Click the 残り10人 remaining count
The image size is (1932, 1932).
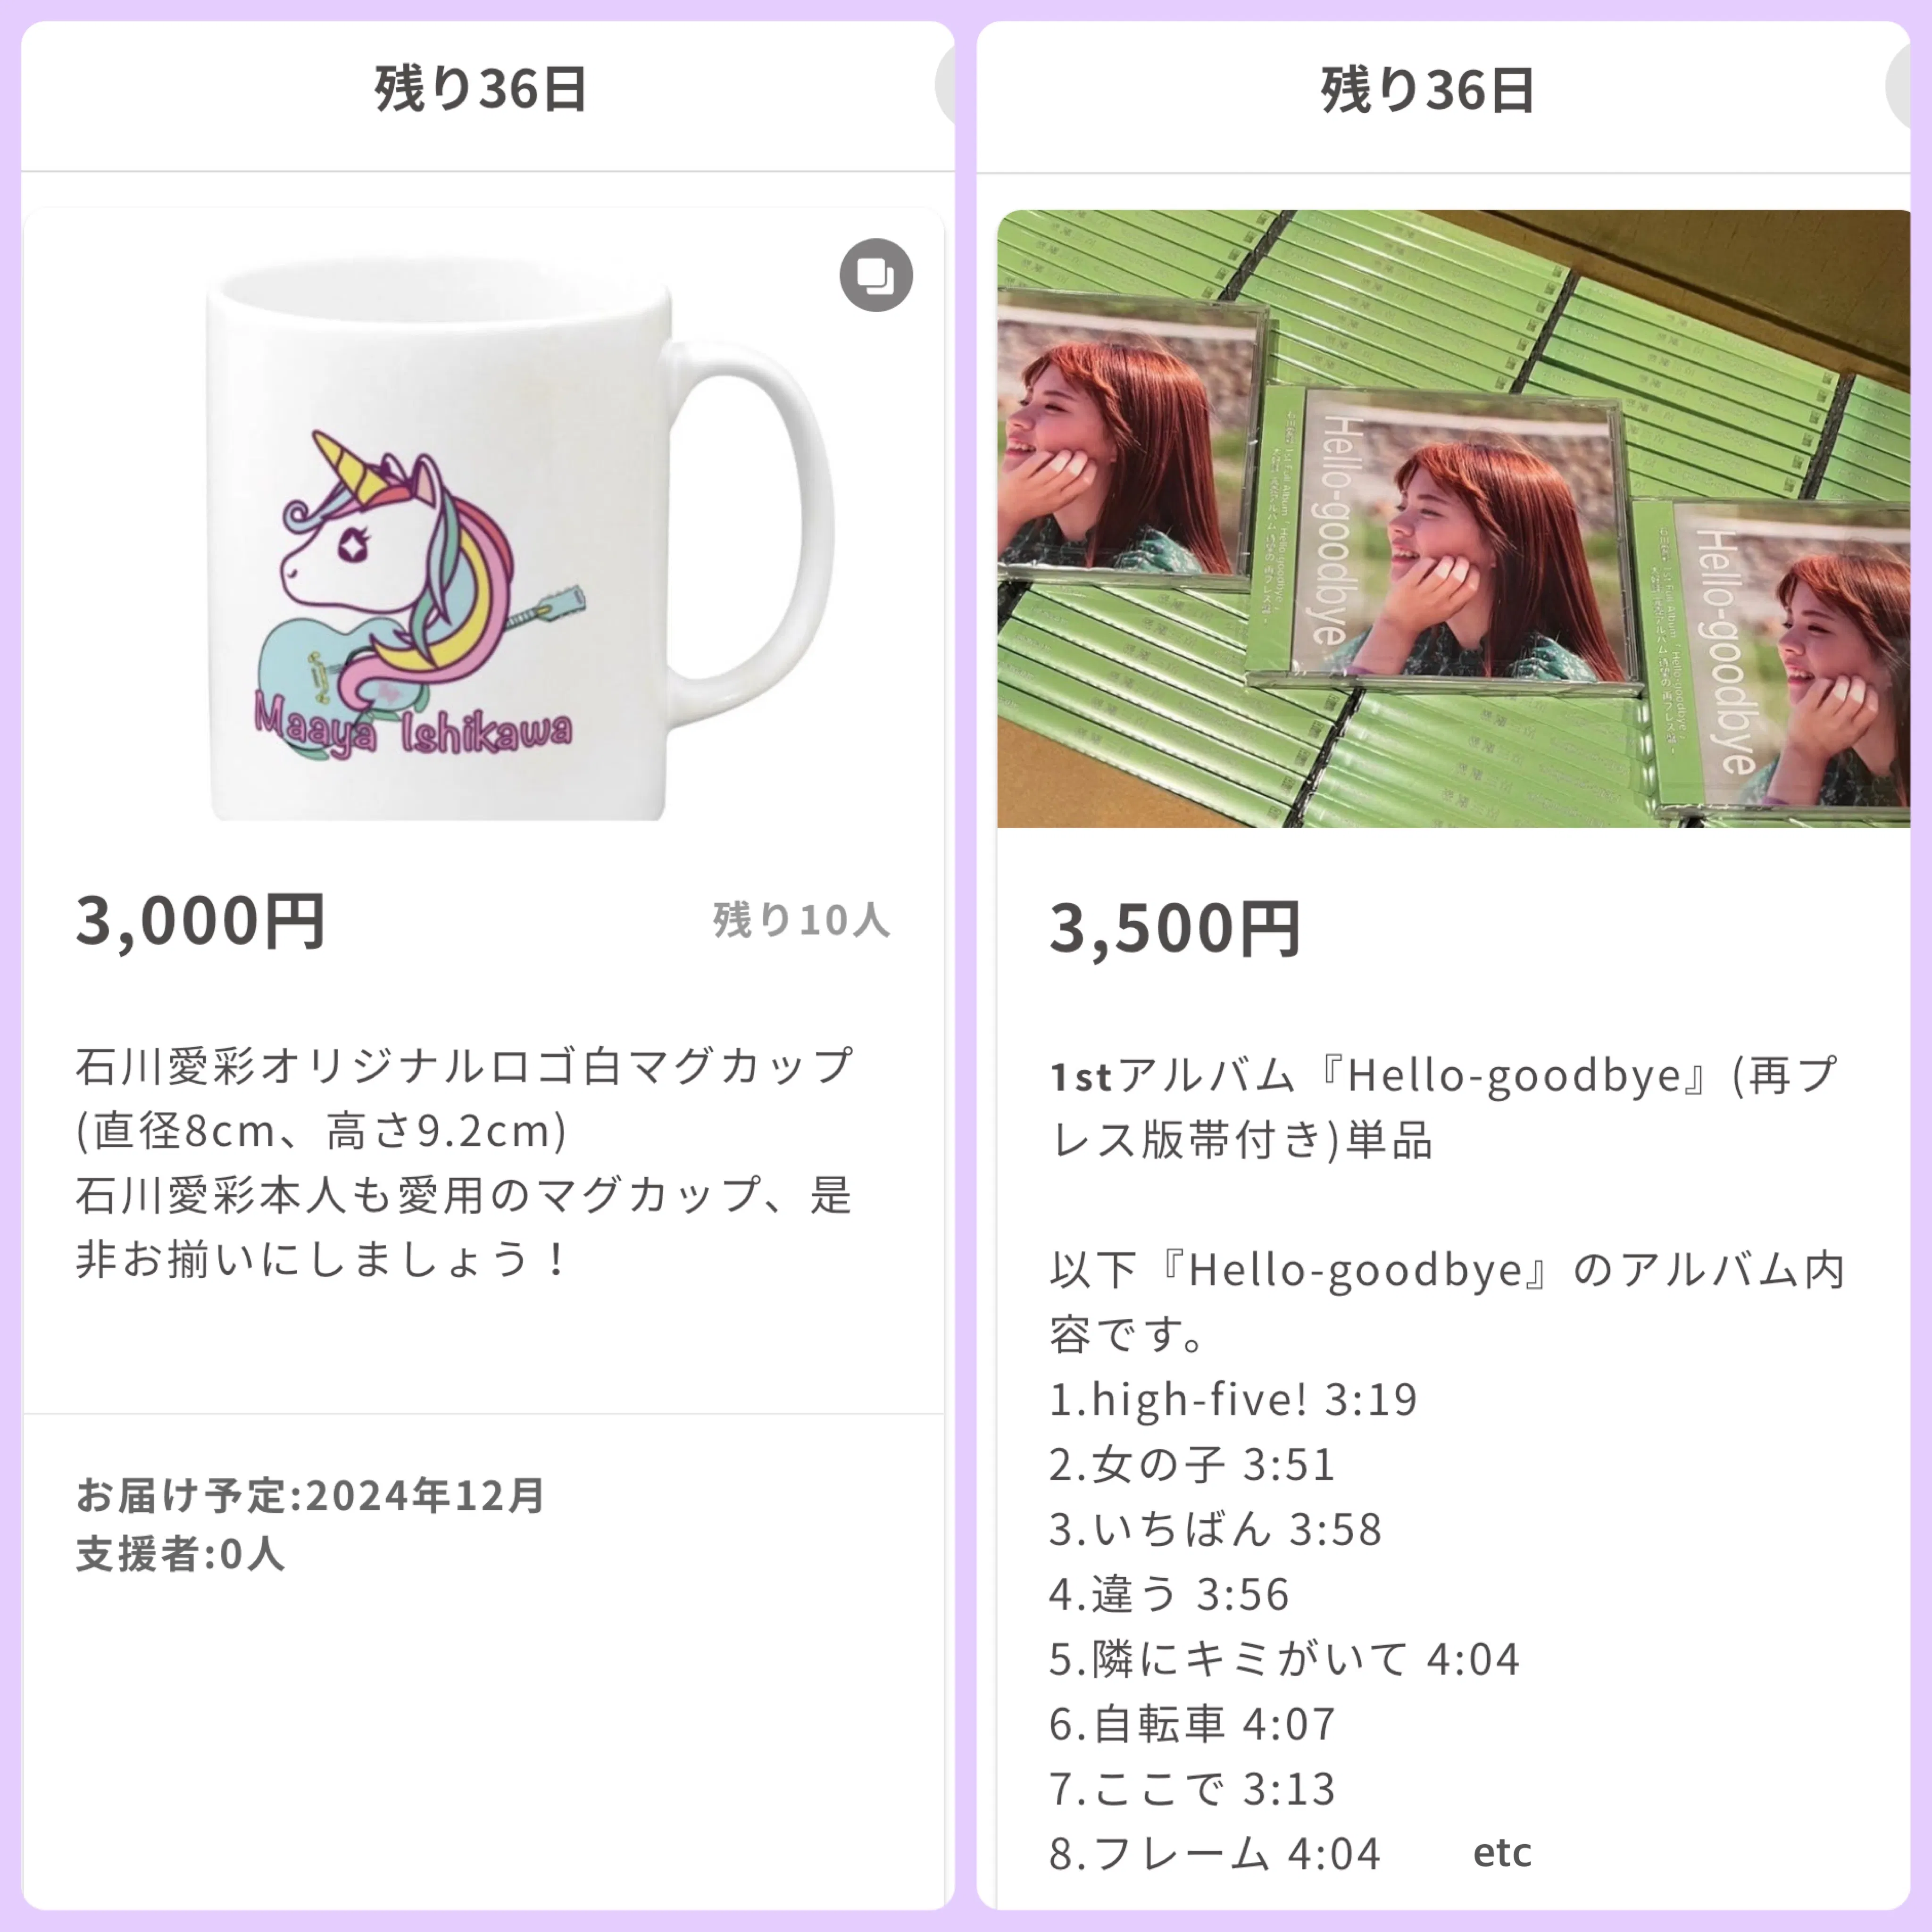[x=801, y=920]
